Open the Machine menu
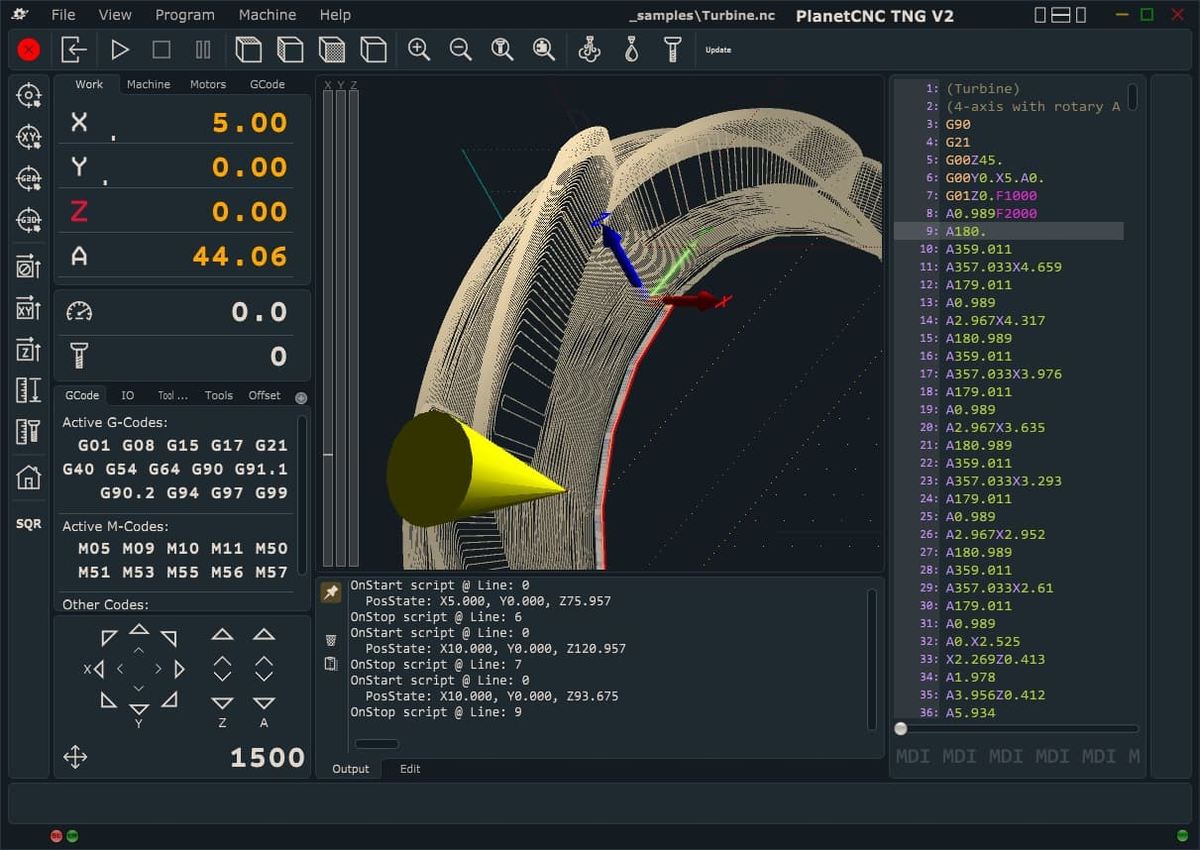The image size is (1200, 850). coord(267,15)
